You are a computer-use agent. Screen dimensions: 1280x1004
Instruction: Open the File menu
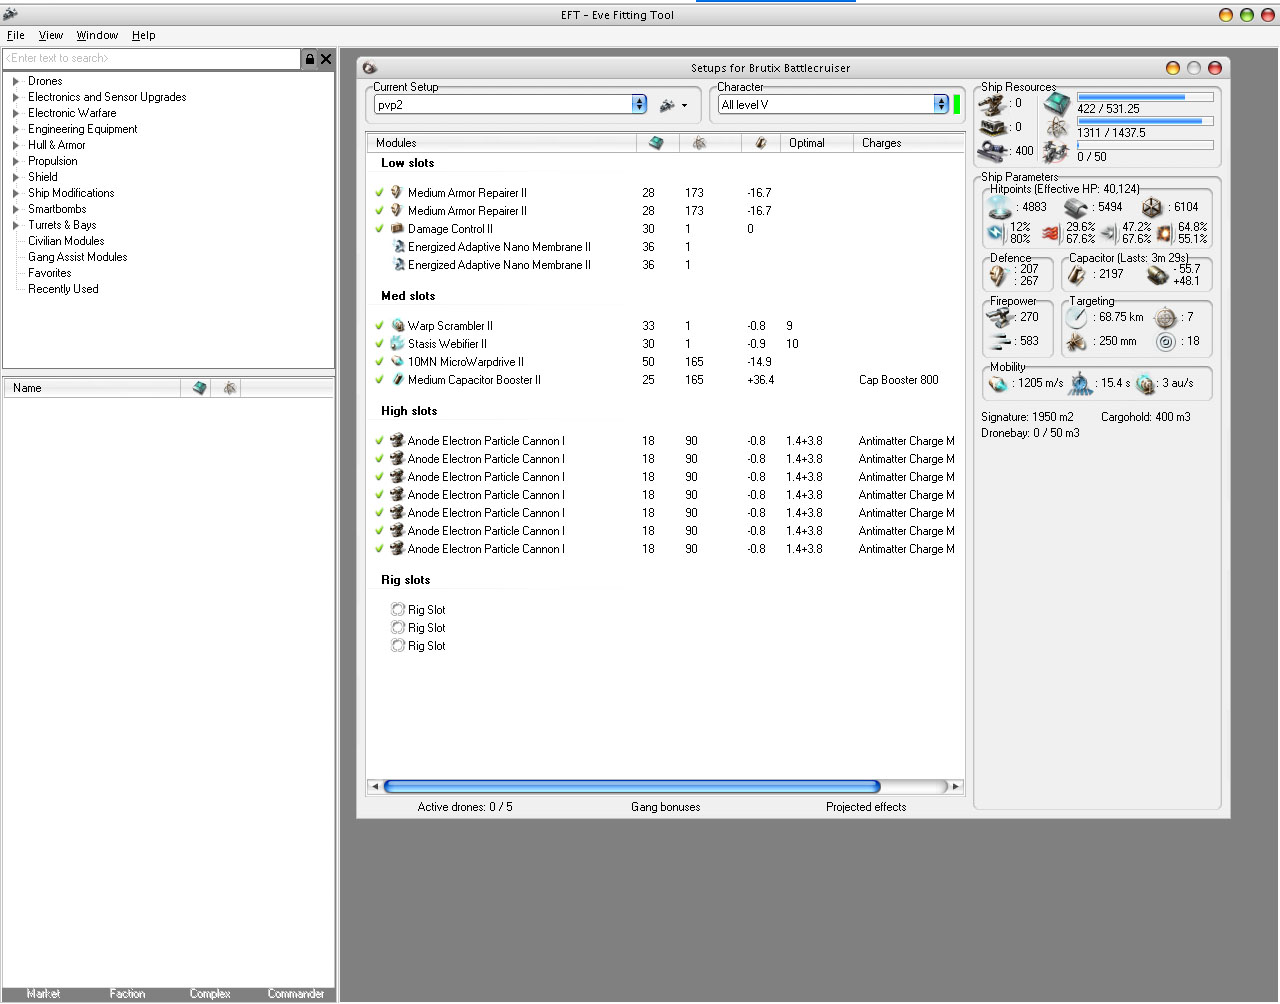point(16,35)
